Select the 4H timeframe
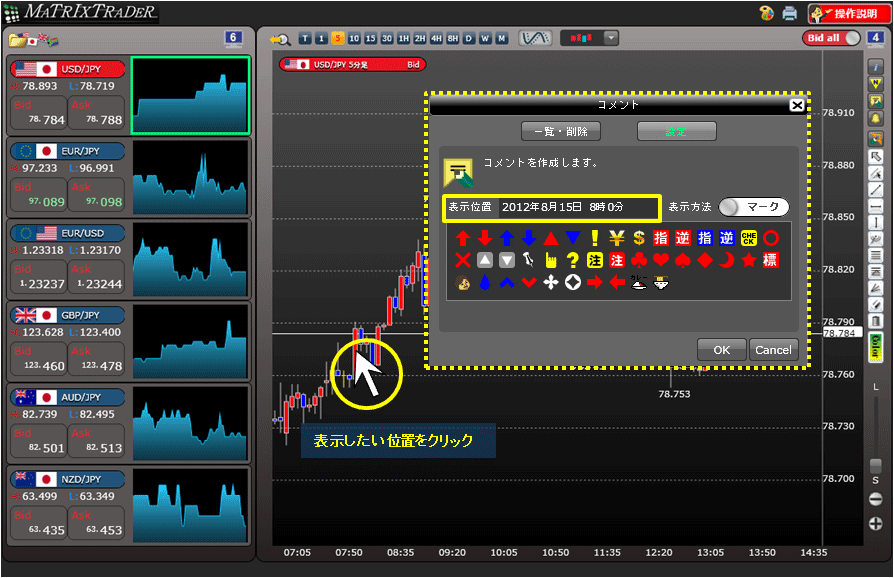This screenshot has height=578, width=894. click(x=436, y=38)
